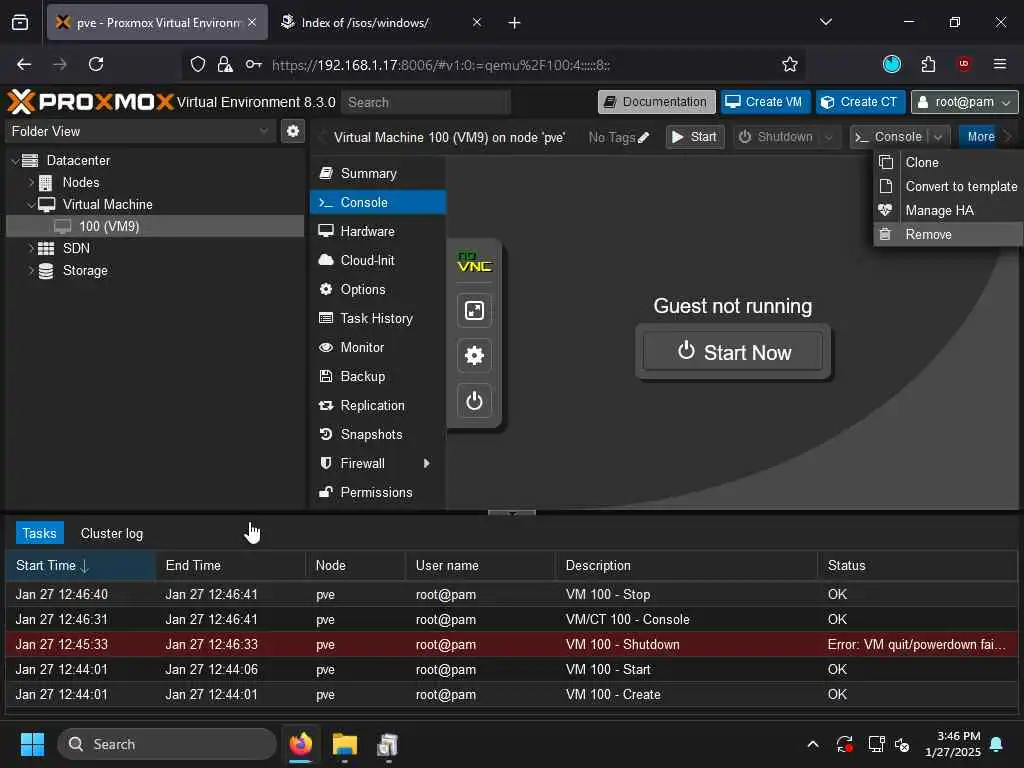Click the Windows taskbar Search box
The height and width of the screenshot is (768, 1024).
coord(167,744)
